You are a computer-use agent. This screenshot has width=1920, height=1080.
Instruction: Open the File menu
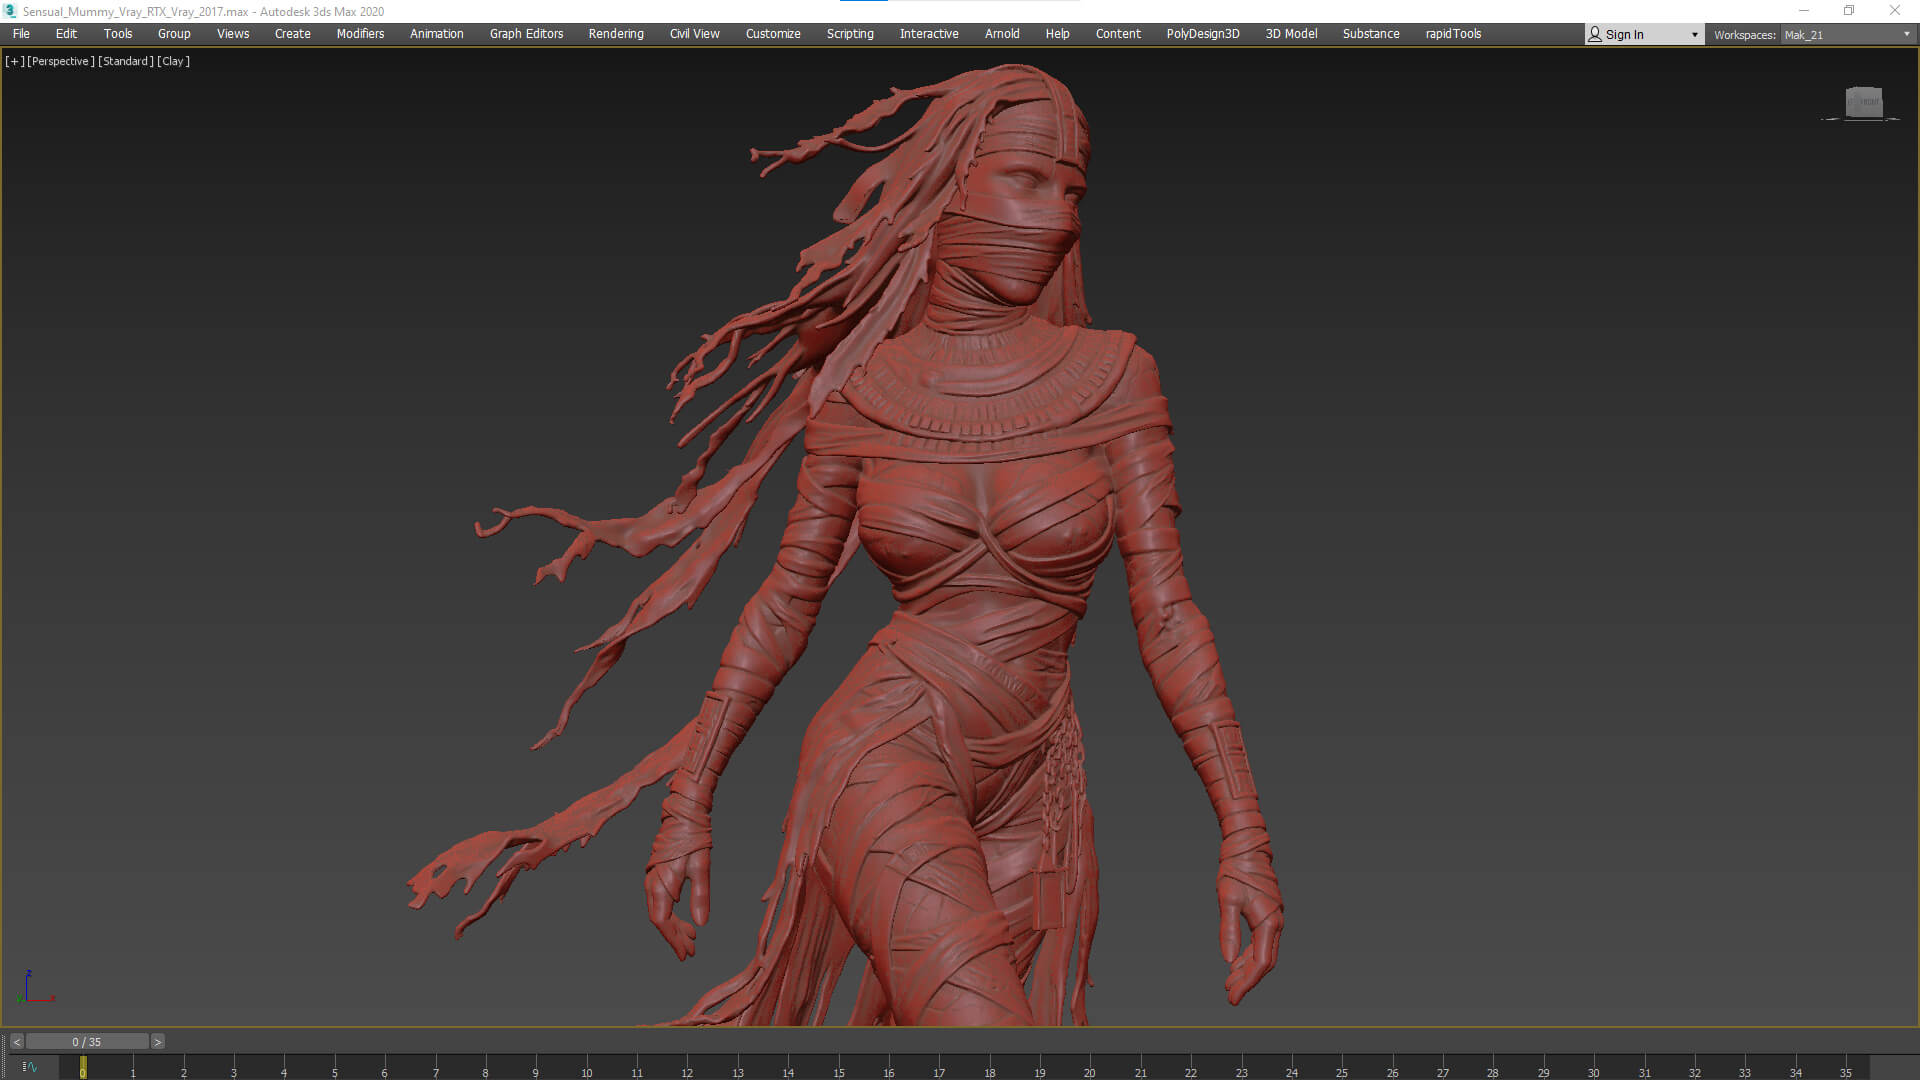point(21,34)
